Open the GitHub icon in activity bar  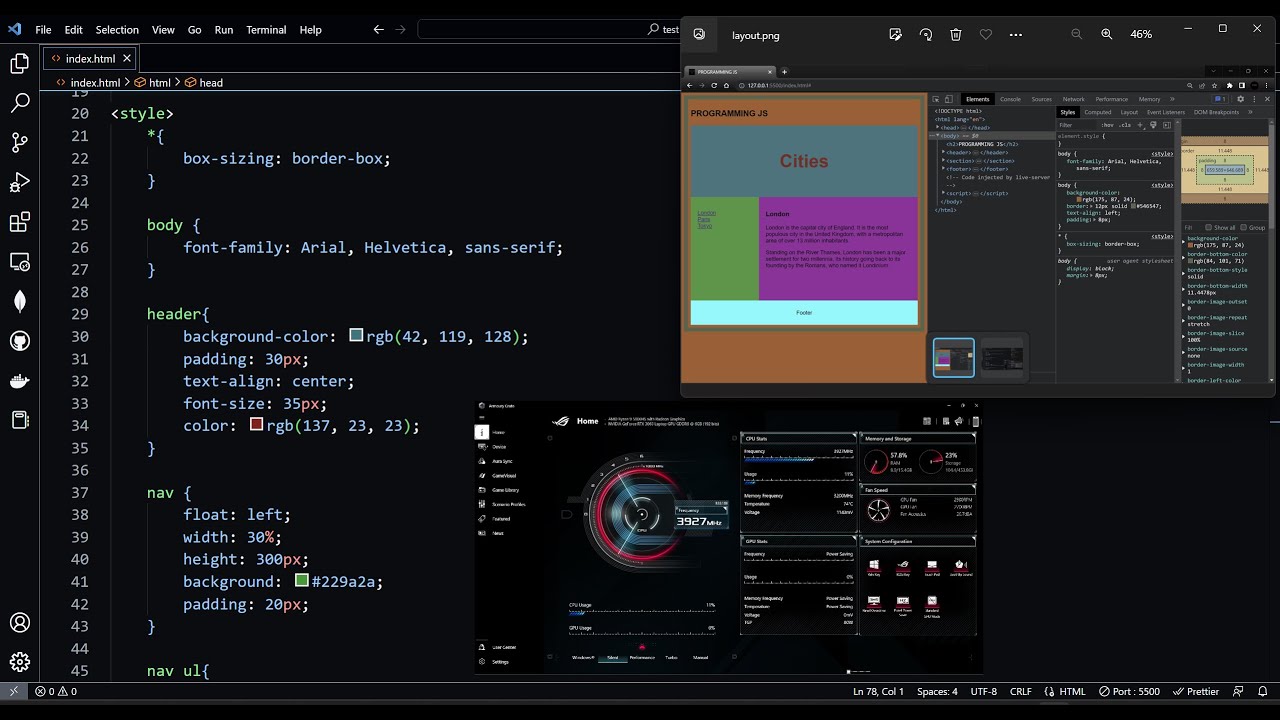click(20, 341)
